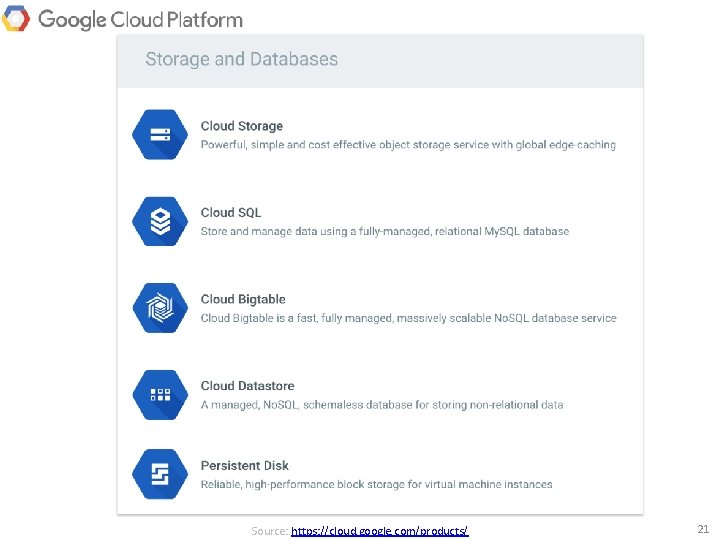Viewport: 720px width, 540px height.
Task: Click the Persistent Disk icon
Action: (x=160, y=474)
